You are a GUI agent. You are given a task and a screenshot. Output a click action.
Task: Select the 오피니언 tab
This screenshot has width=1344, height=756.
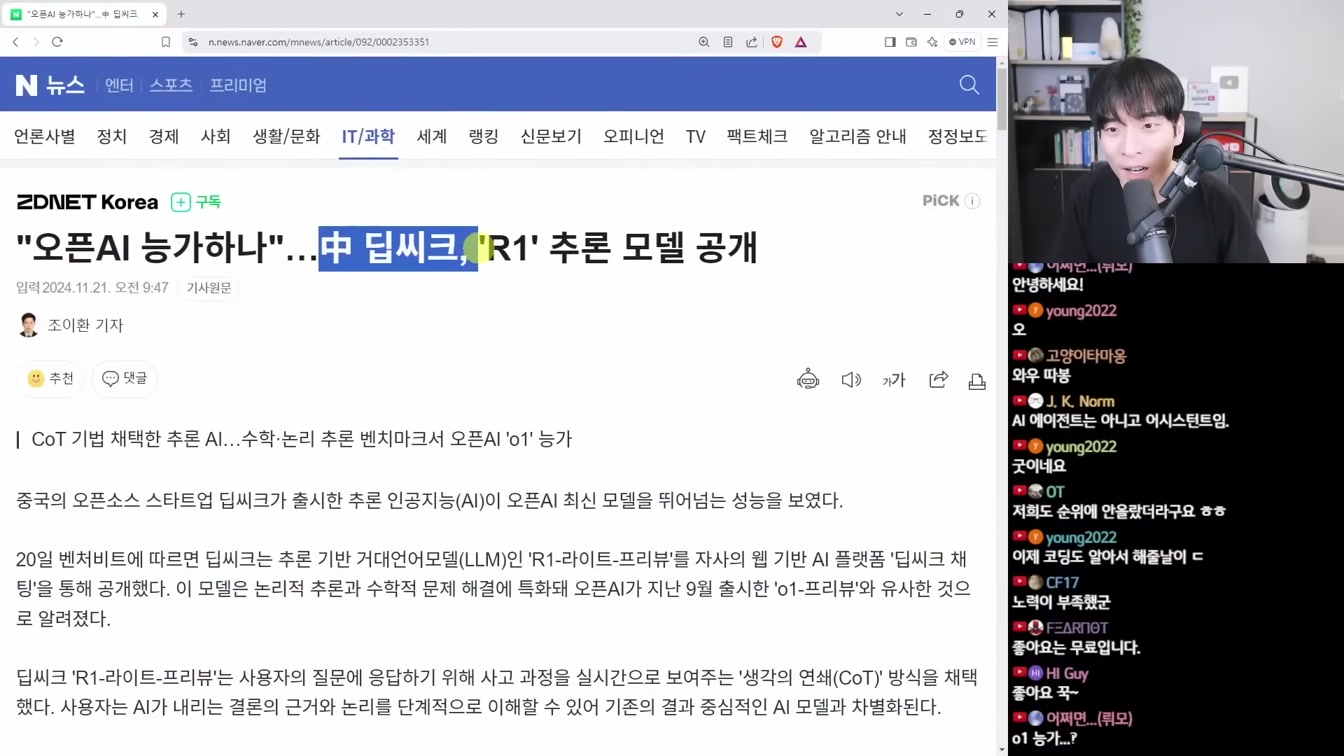(633, 136)
